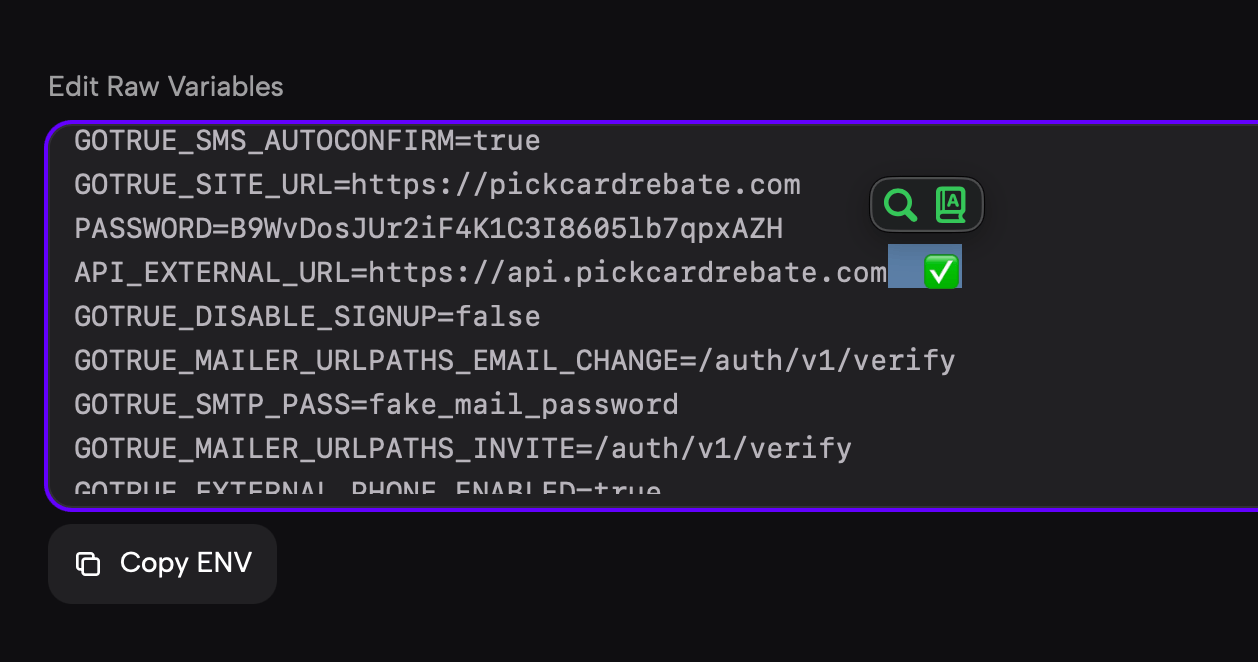Click the https://pickcardrebate.com site URL value

[575, 185]
